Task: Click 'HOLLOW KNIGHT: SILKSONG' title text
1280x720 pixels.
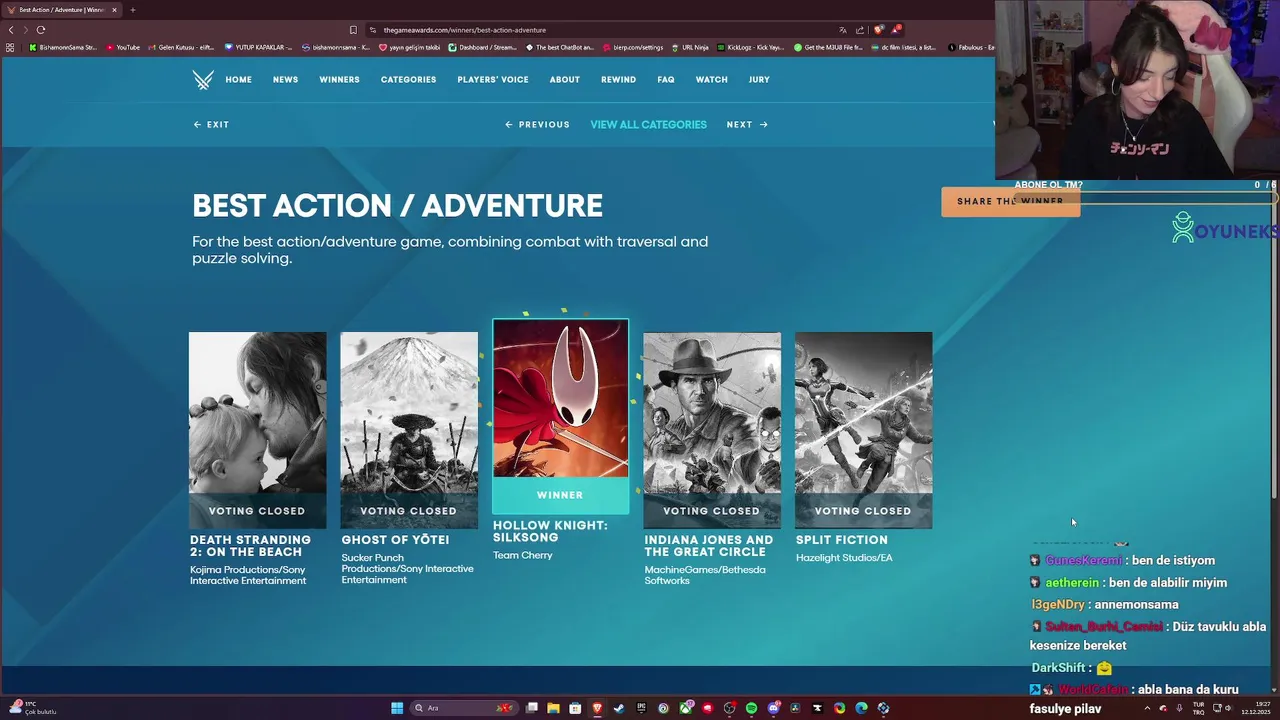Action: (550, 531)
